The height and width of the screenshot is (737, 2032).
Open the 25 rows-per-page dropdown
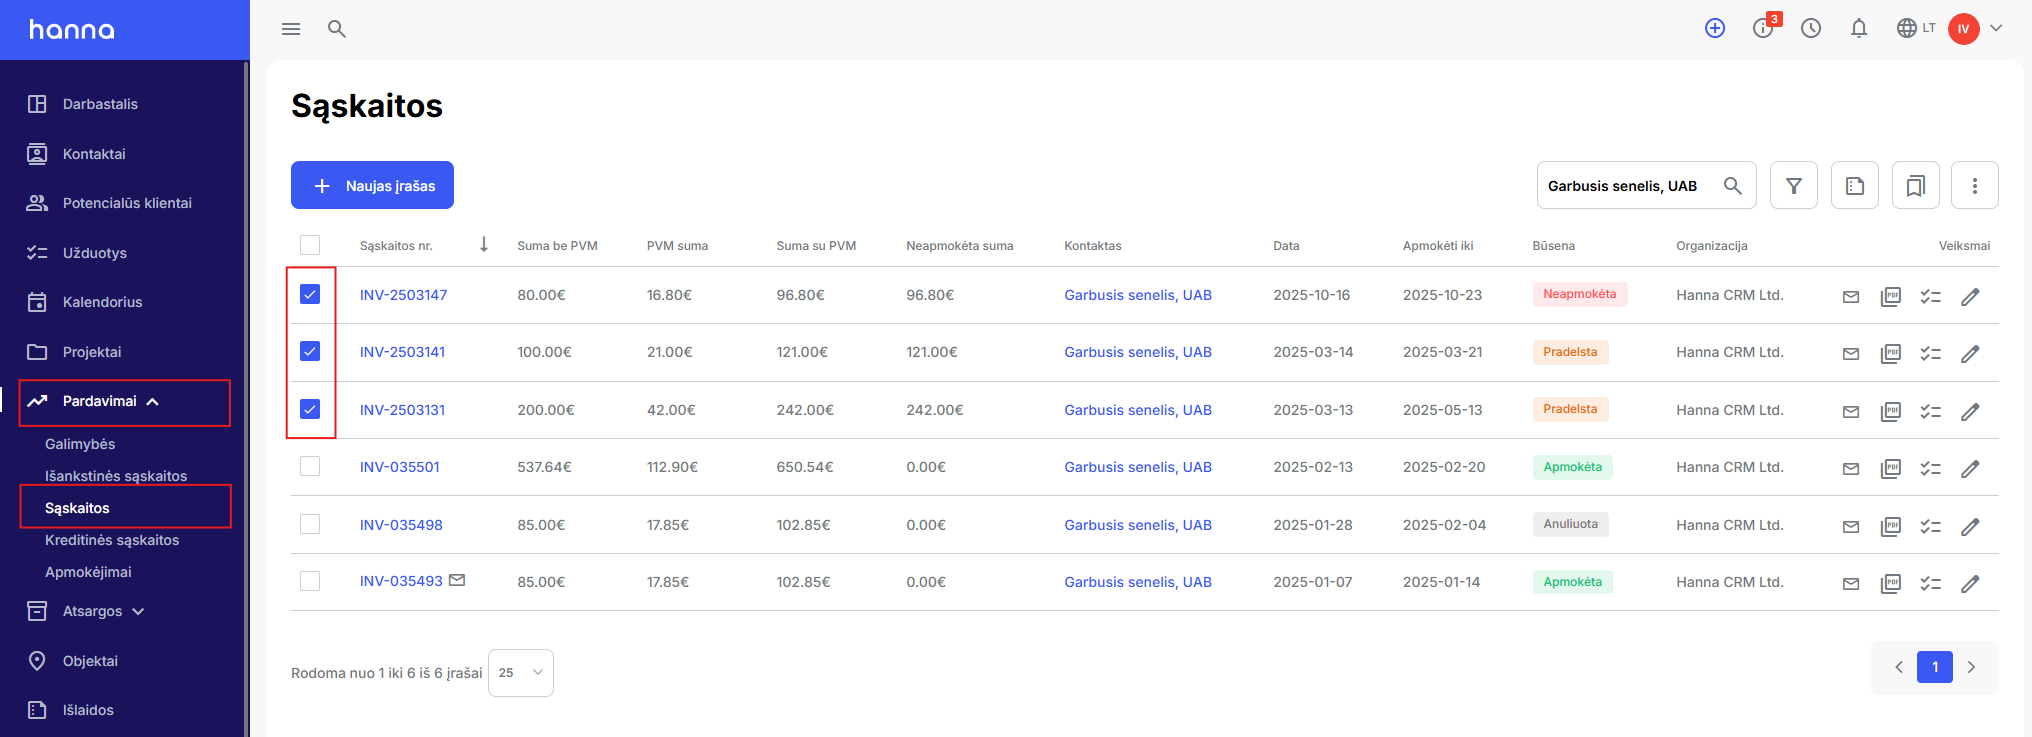[521, 673]
